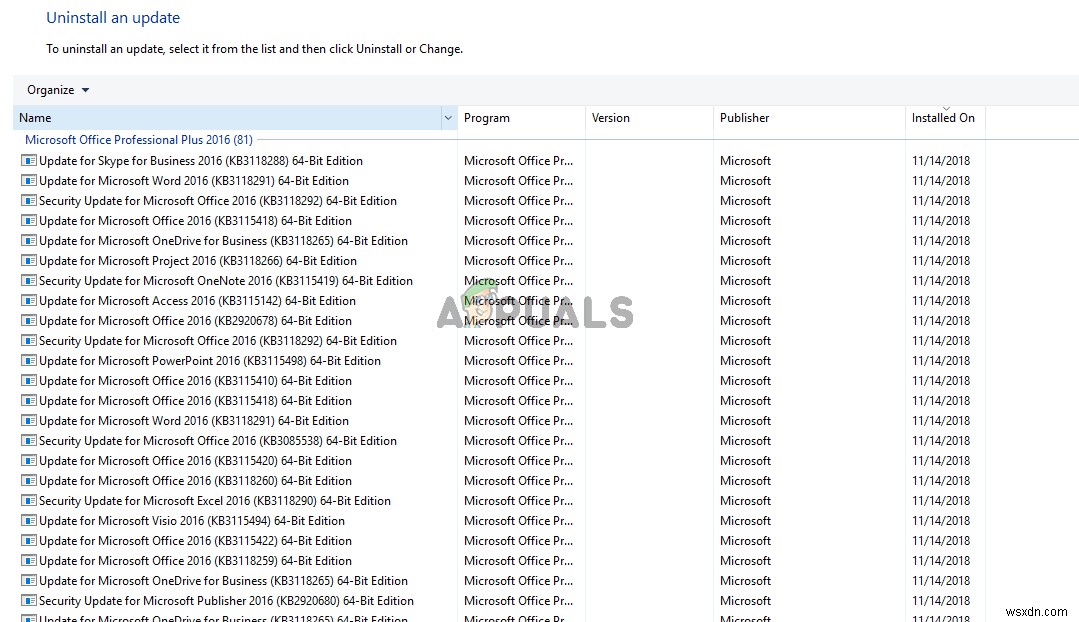Click the icon of Office 2016 KB2920678 update
The image size is (1079, 622).
tap(28, 321)
